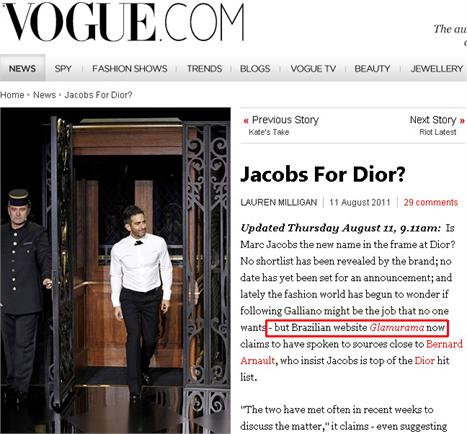Select the TRENDS menu item
This screenshot has height=434, width=467.
tap(204, 69)
